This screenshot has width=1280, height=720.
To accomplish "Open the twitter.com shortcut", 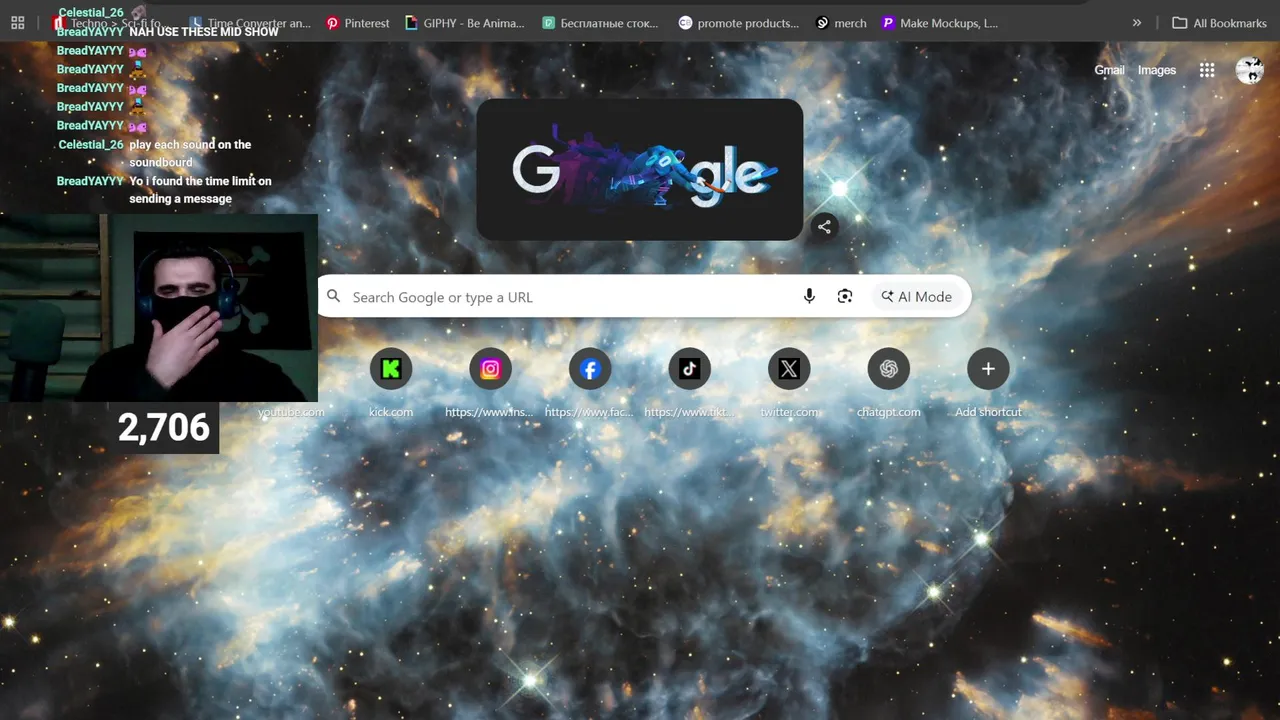I will [789, 381].
